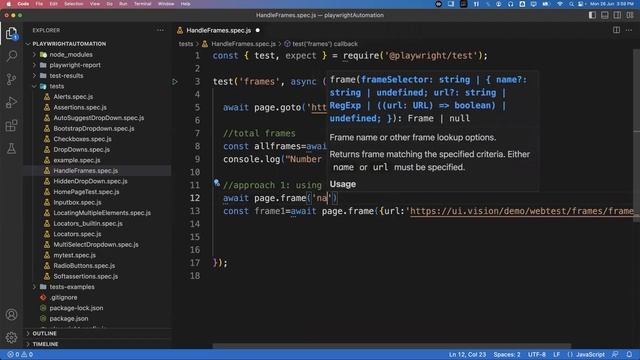The height and width of the screenshot is (360, 640).
Task: Open macOS Wi-Fi status icon
Action: (x=560, y=4)
